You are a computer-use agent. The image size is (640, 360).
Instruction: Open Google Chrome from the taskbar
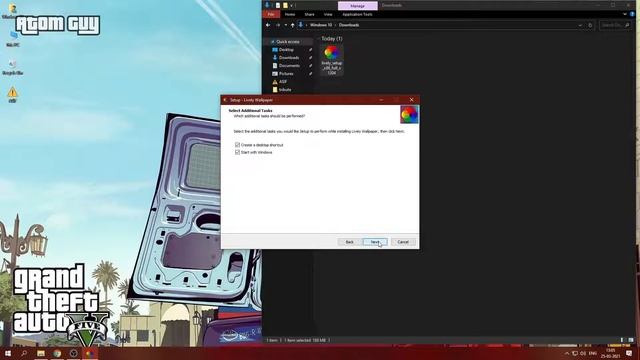click(x=57, y=353)
